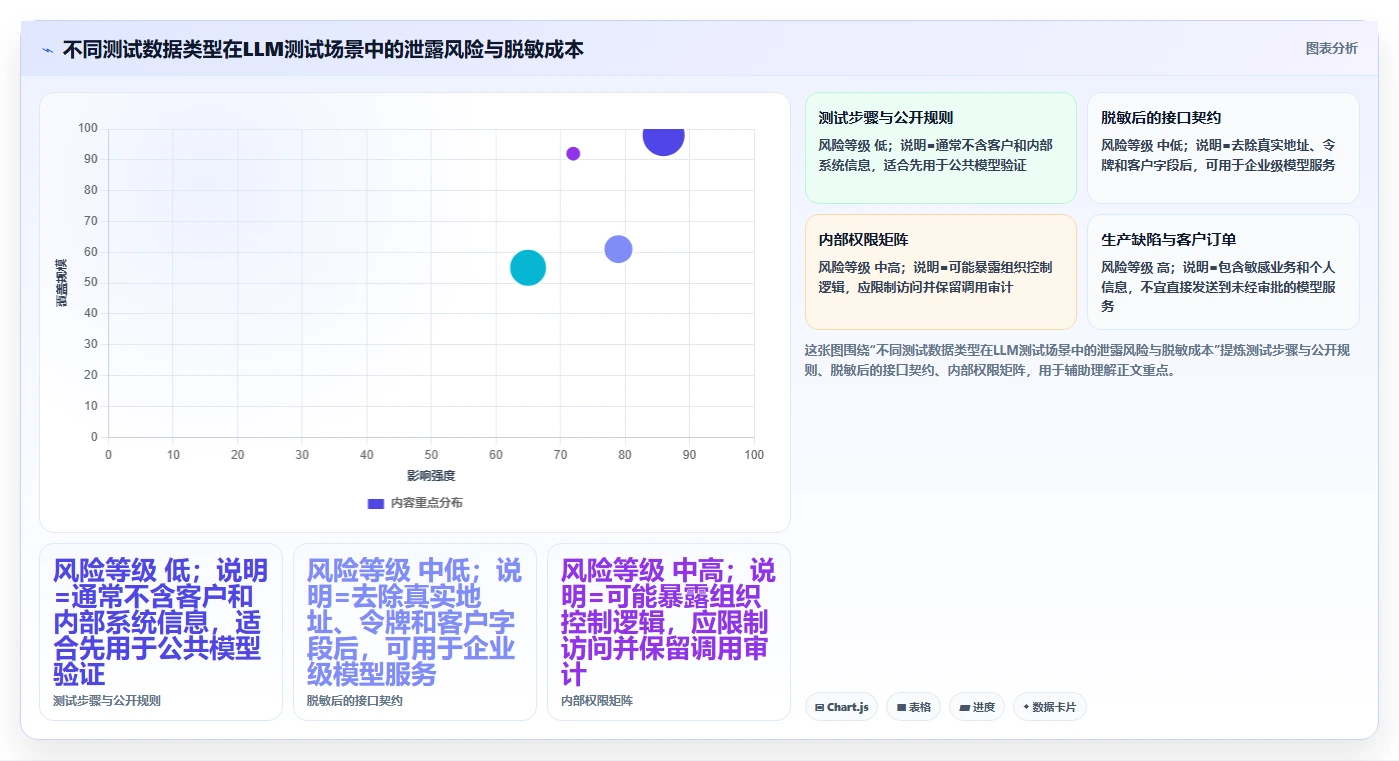
Task: Click the purple 风险等级 中高 stat text
Action: (x=668, y=621)
